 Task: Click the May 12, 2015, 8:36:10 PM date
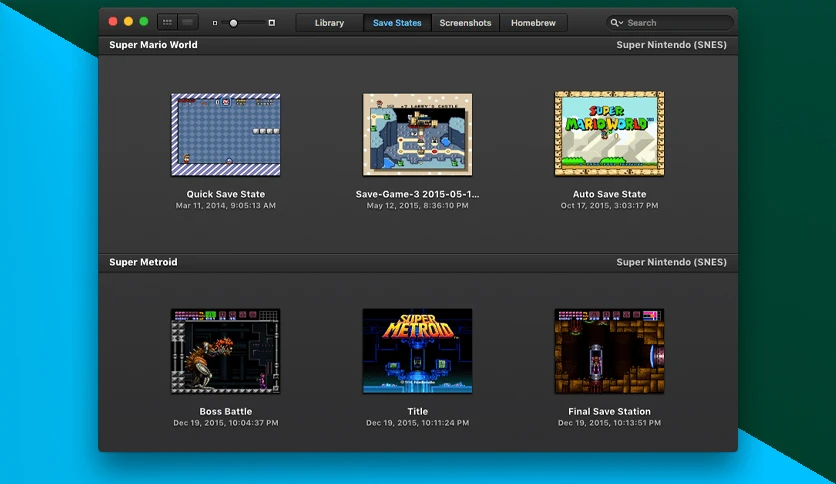pos(417,206)
